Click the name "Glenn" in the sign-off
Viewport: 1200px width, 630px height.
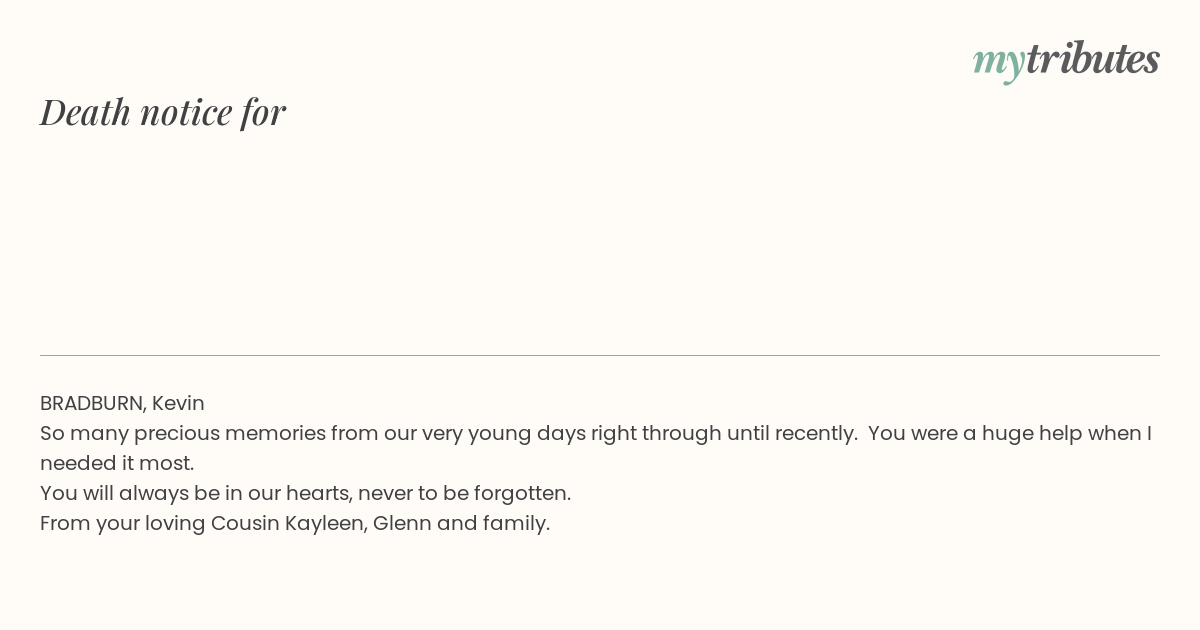(x=402, y=523)
